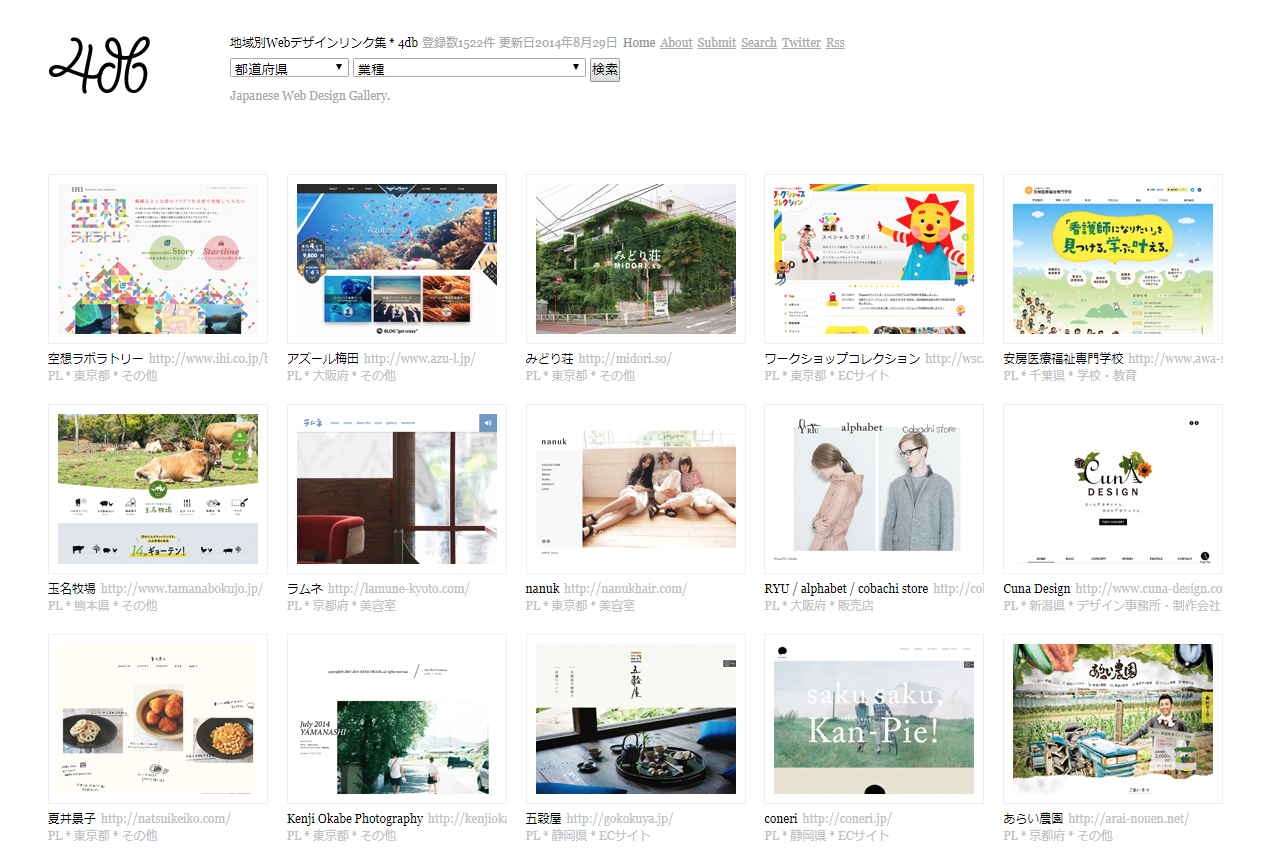Open the Search menu link
This screenshot has height=853, width=1288.
point(759,43)
